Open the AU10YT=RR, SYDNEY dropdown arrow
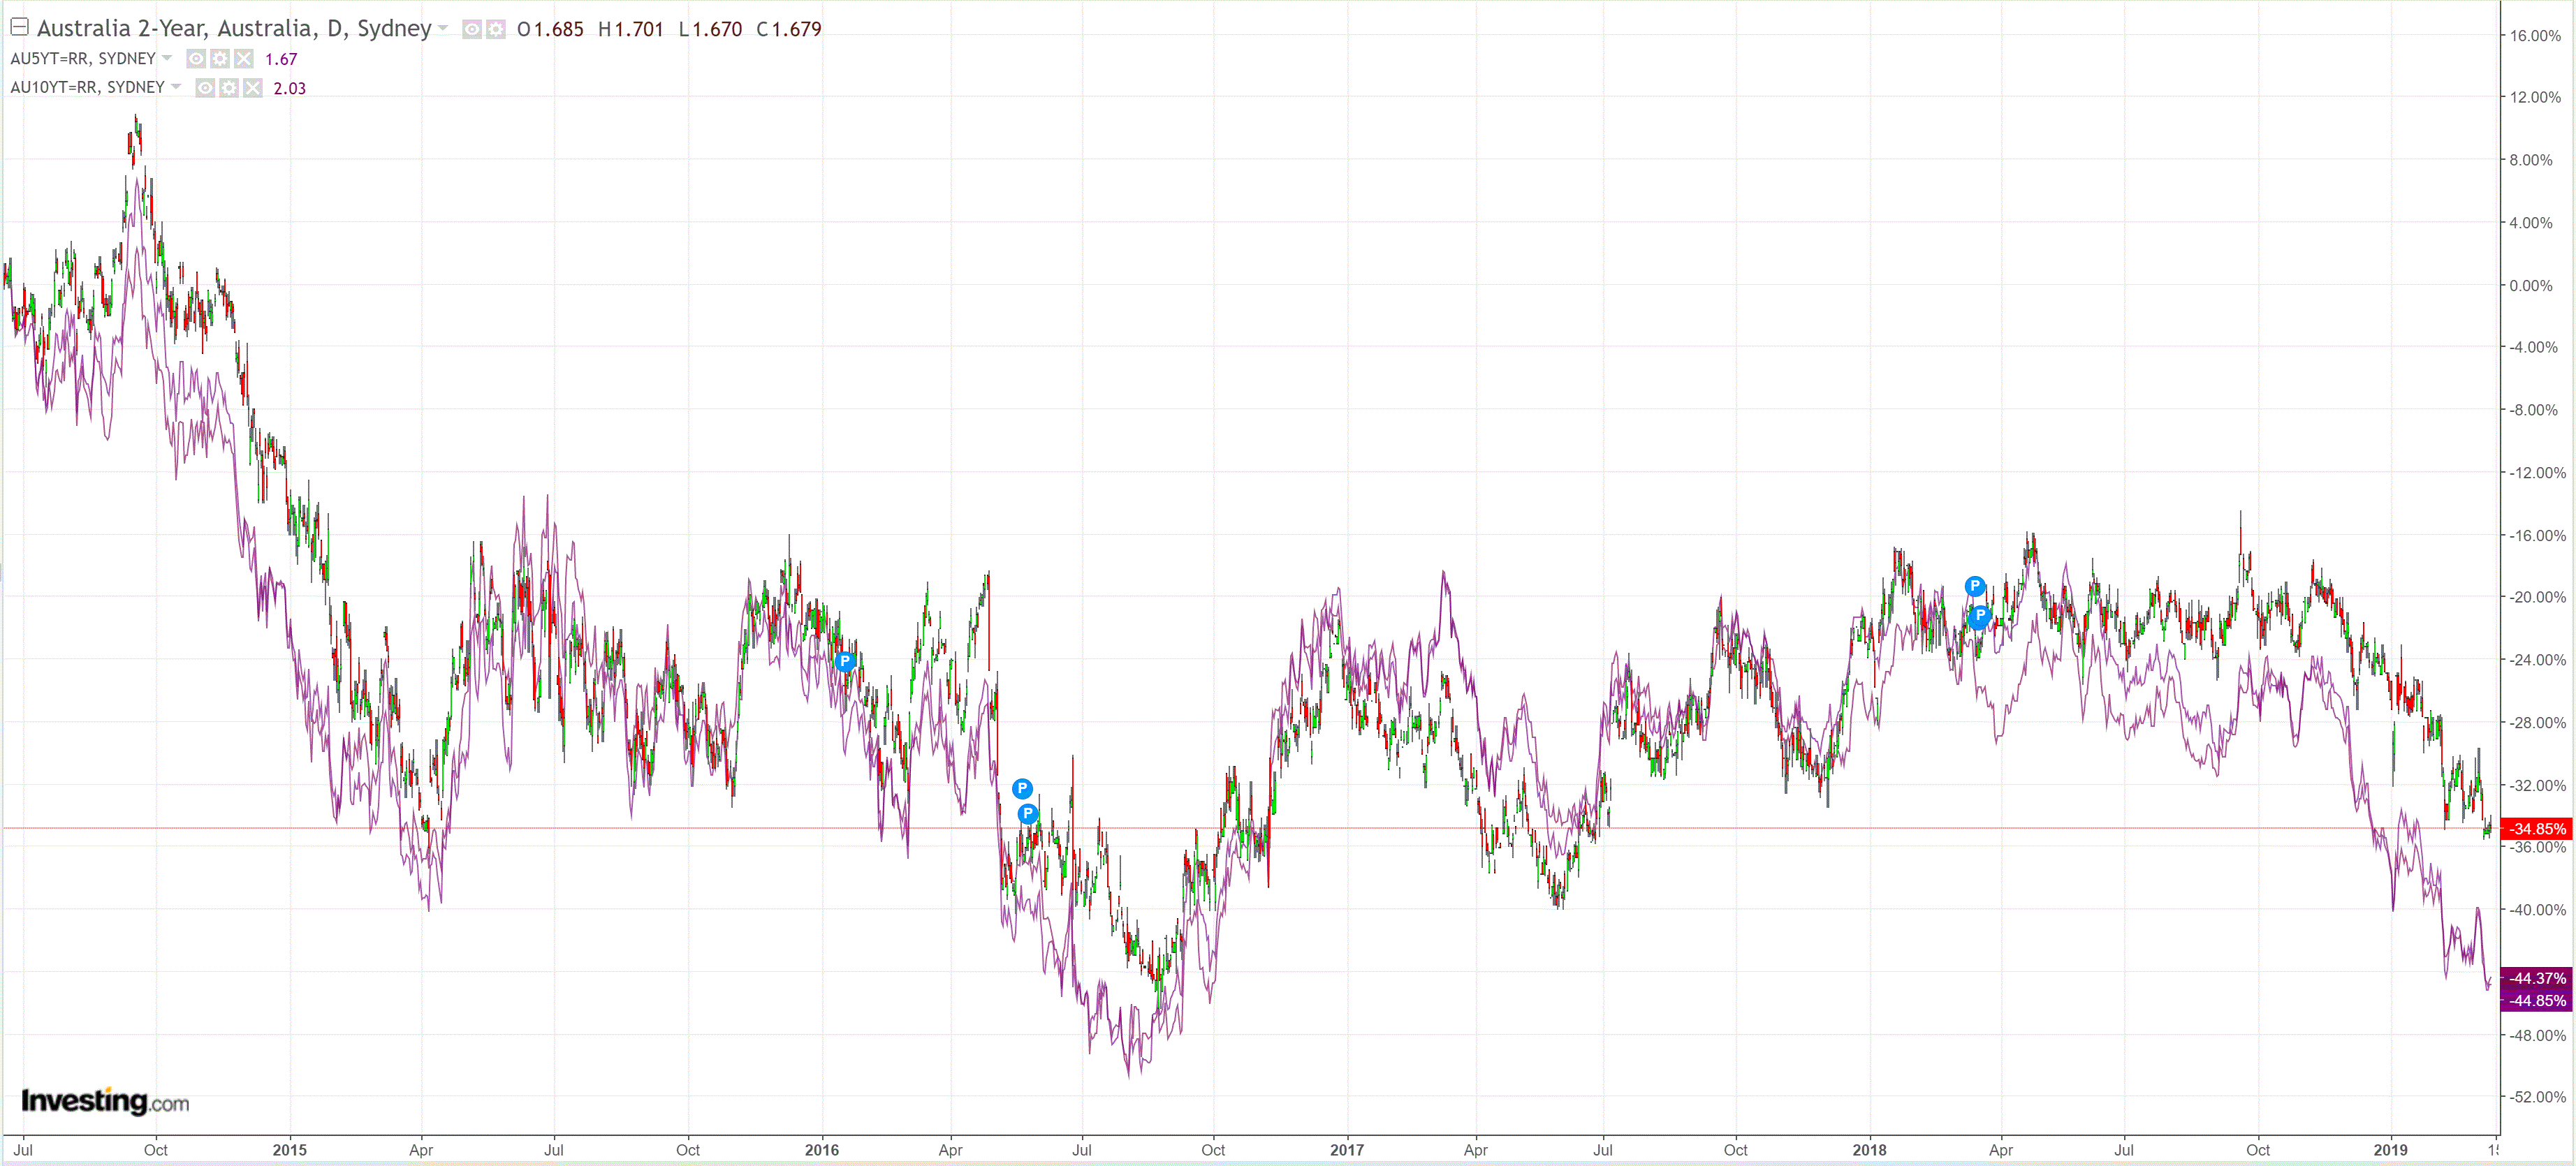 (x=176, y=87)
